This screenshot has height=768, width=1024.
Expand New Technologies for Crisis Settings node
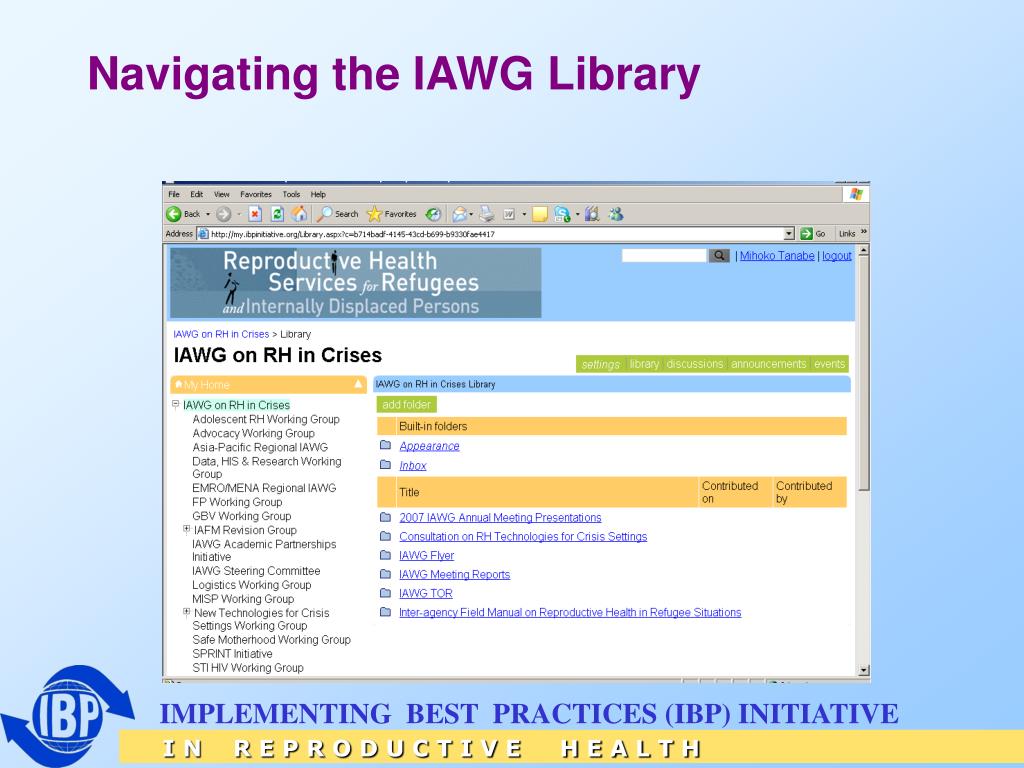(187, 612)
